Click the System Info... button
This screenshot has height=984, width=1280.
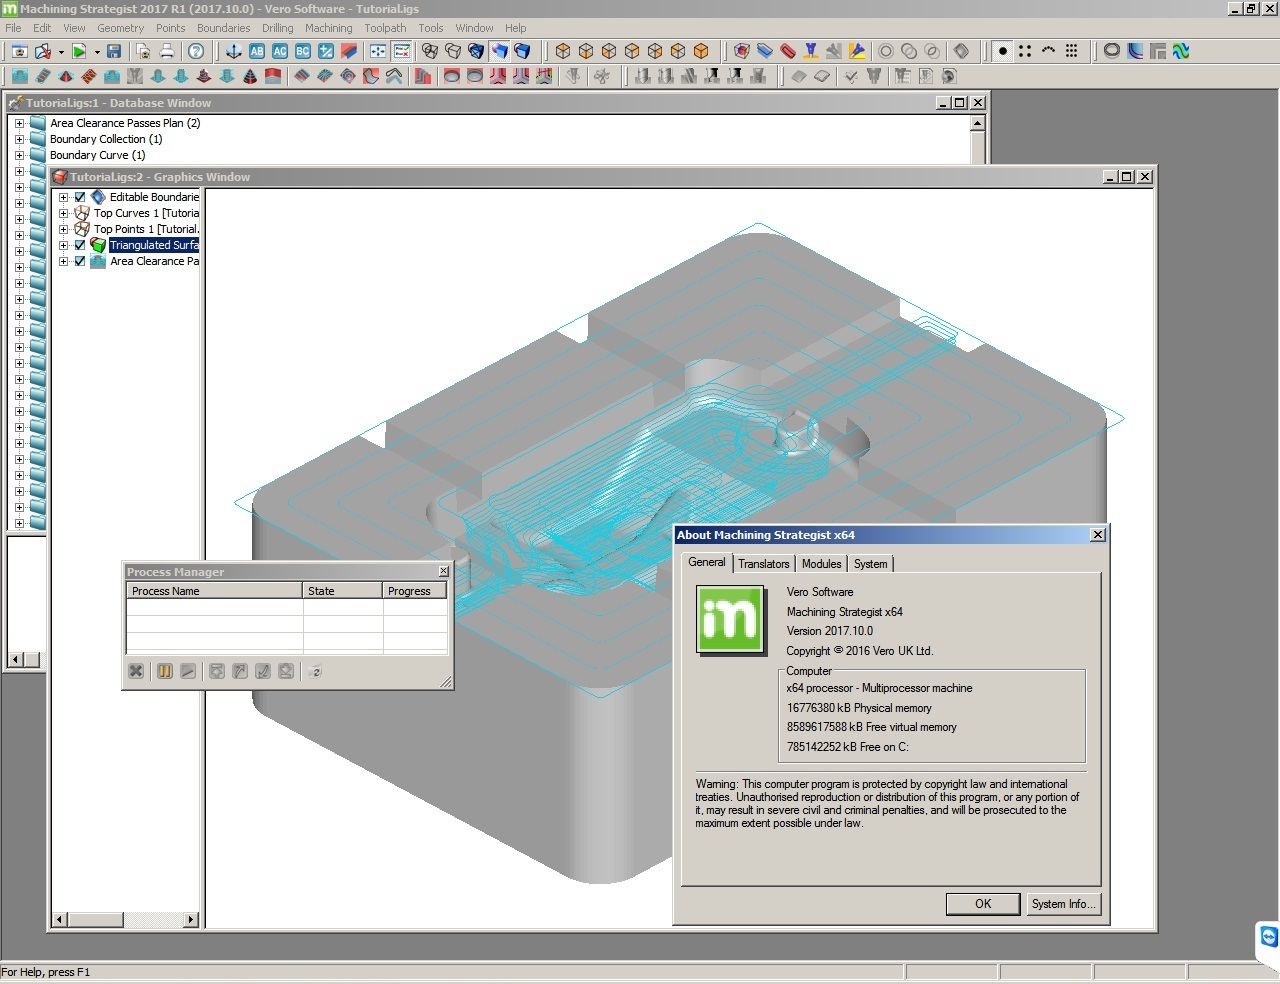1064,904
